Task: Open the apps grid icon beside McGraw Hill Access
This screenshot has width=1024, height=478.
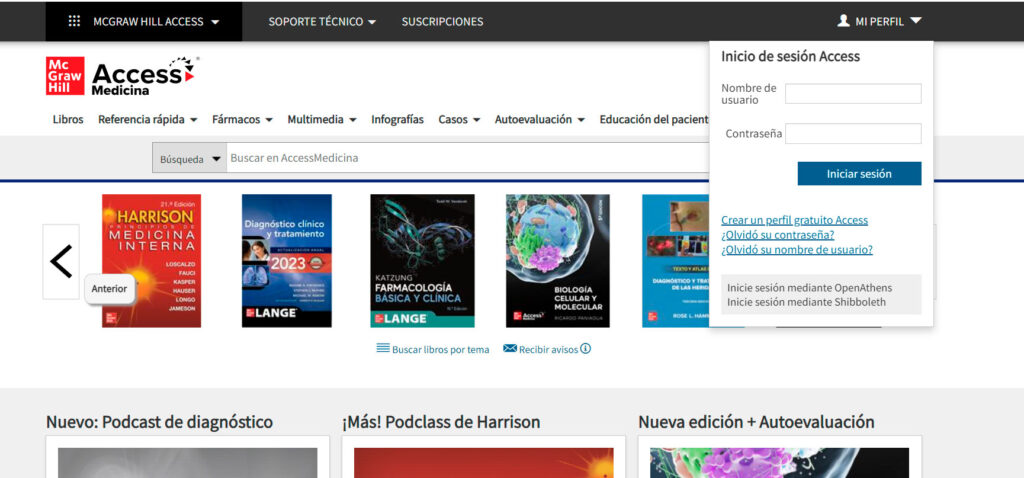Action: 74,21
